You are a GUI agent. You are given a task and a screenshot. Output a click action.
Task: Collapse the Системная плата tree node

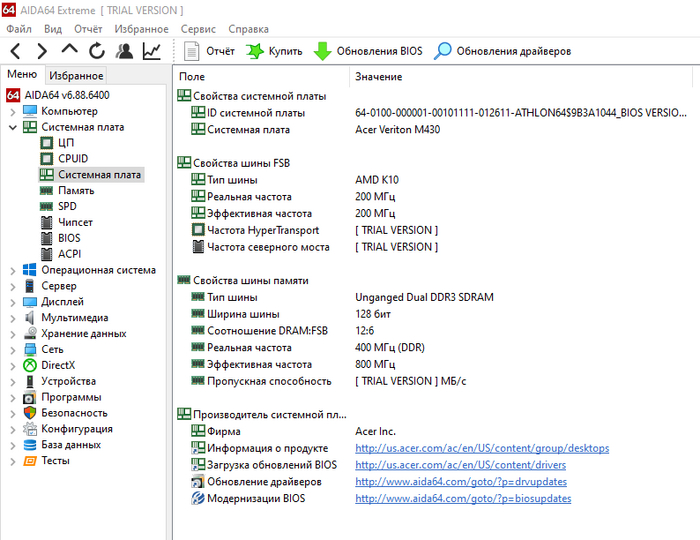click(x=12, y=127)
